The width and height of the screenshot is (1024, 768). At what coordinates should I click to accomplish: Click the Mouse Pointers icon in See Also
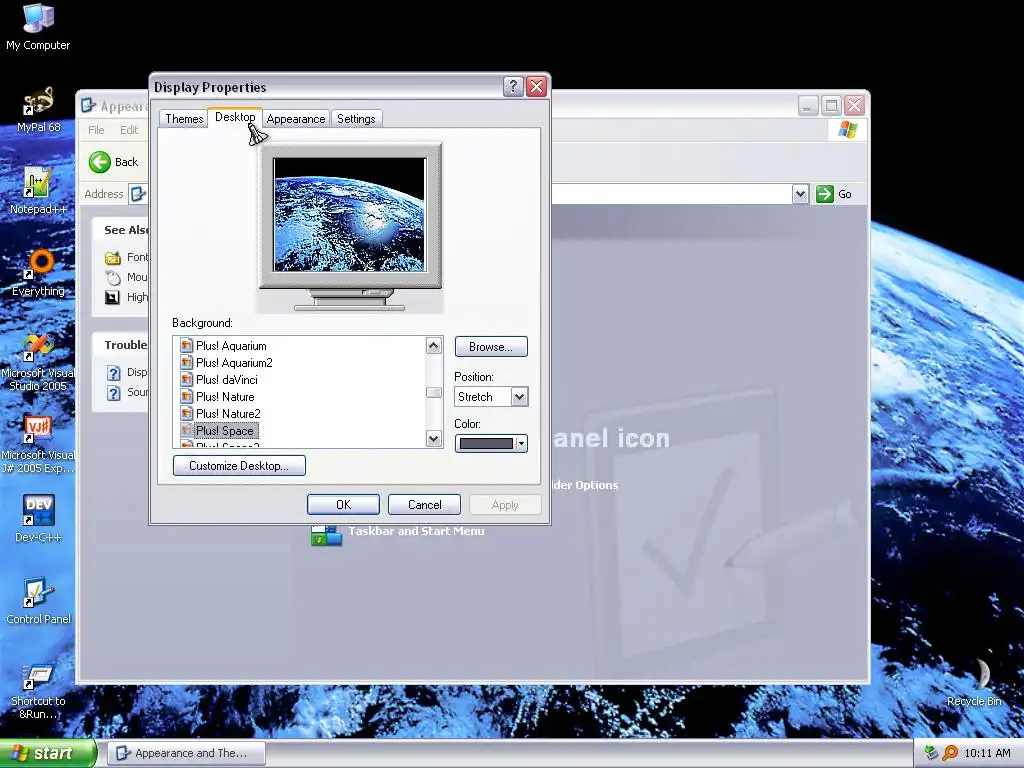pyautogui.click(x=113, y=278)
